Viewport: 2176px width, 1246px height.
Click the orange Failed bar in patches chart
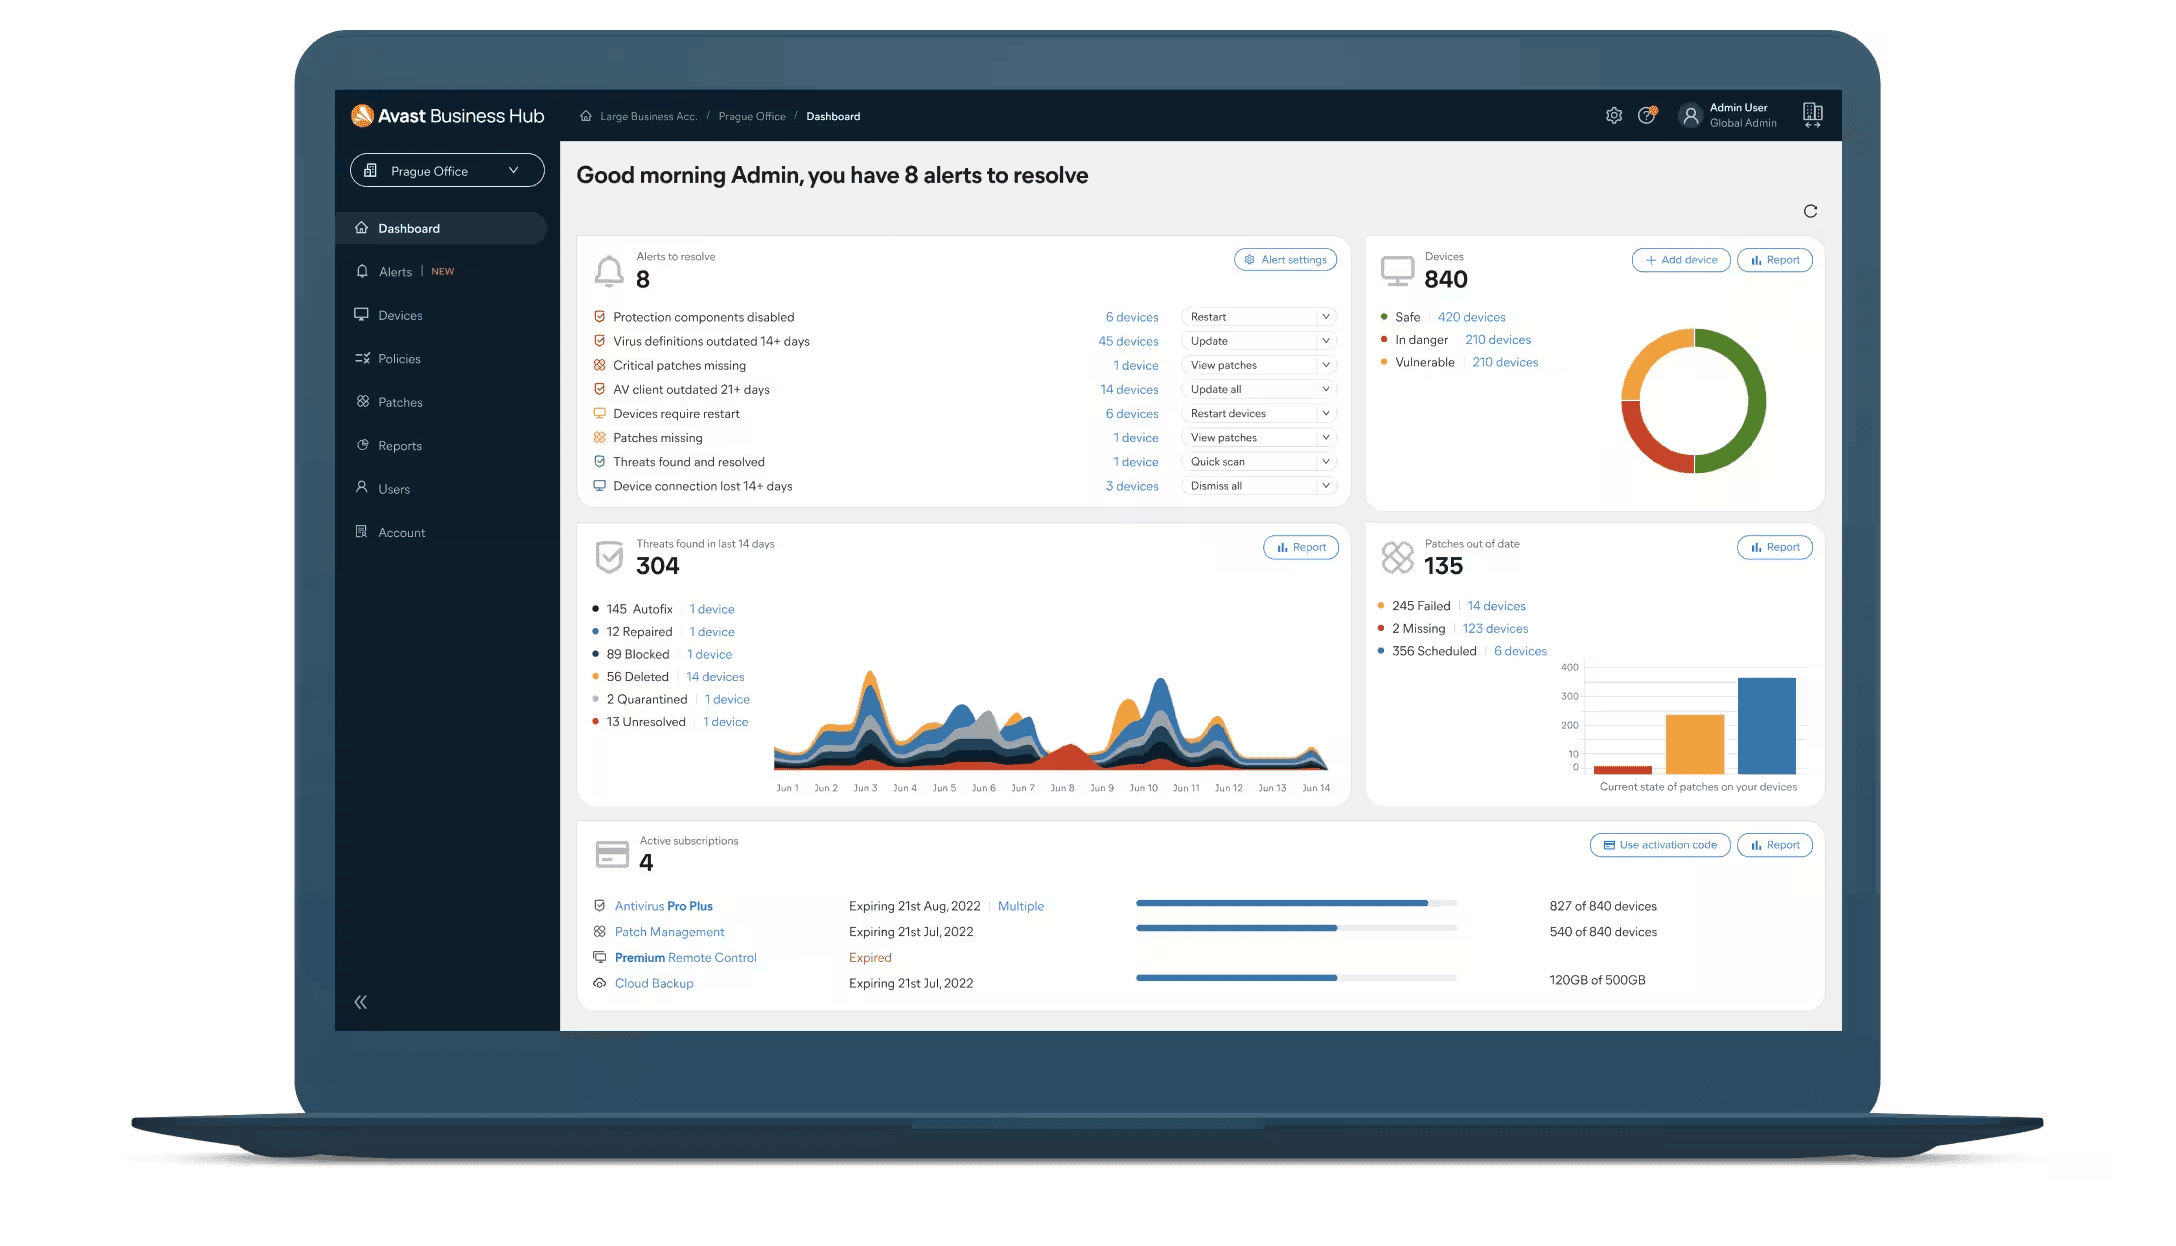(x=1695, y=744)
